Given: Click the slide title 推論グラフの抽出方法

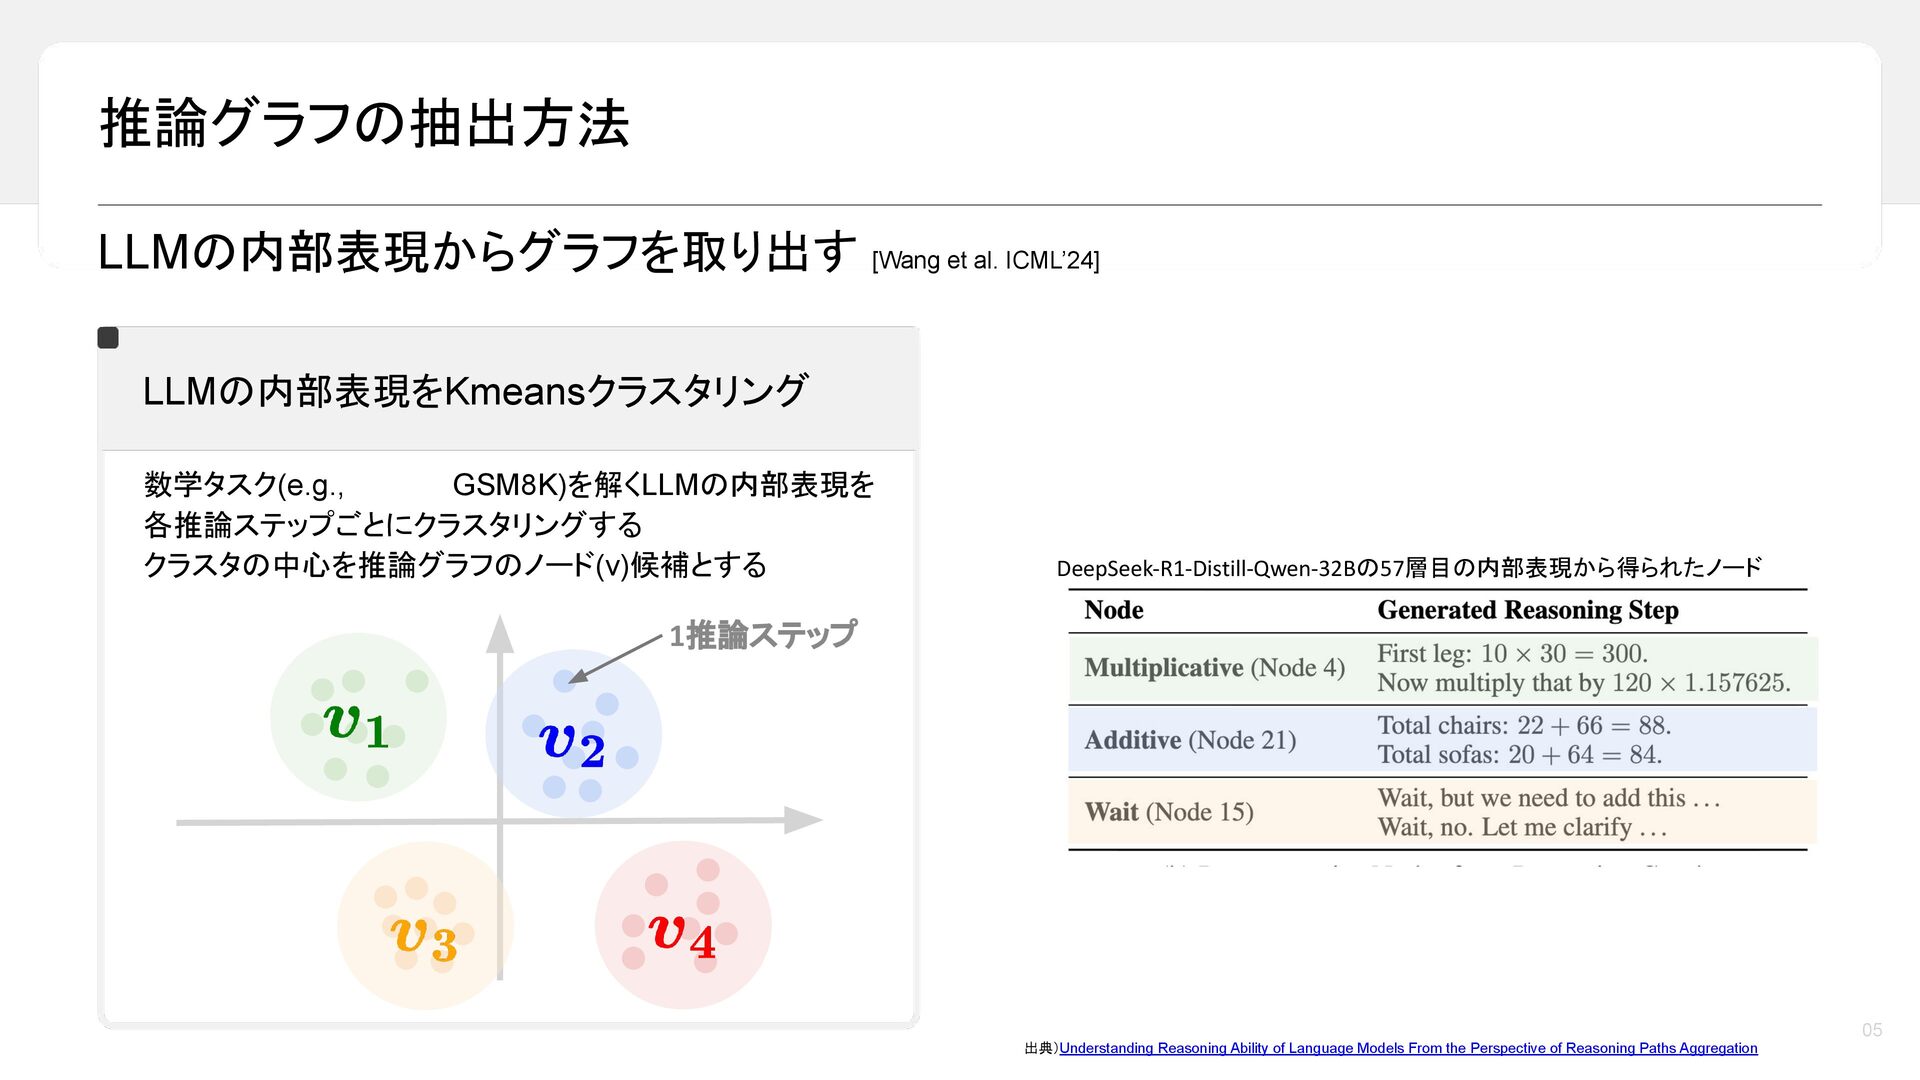Looking at the screenshot, I should [x=365, y=124].
